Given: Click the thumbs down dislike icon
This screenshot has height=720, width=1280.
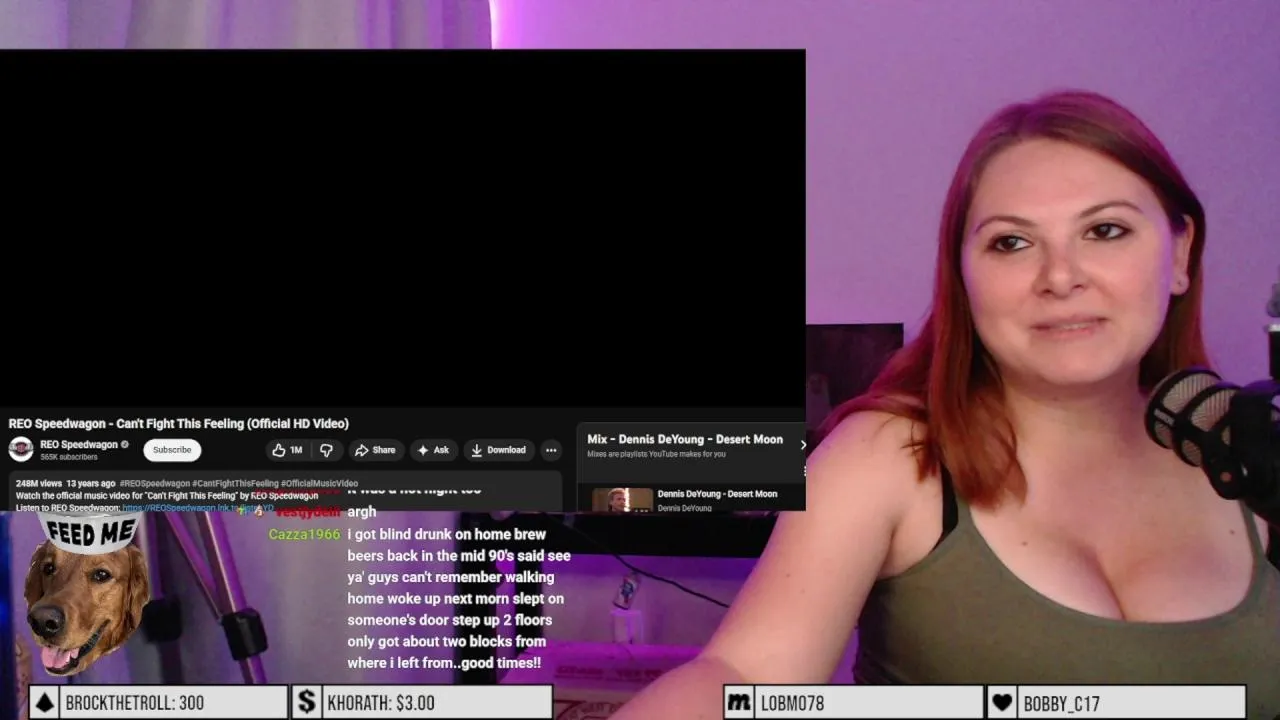Looking at the screenshot, I should coord(326,450).
